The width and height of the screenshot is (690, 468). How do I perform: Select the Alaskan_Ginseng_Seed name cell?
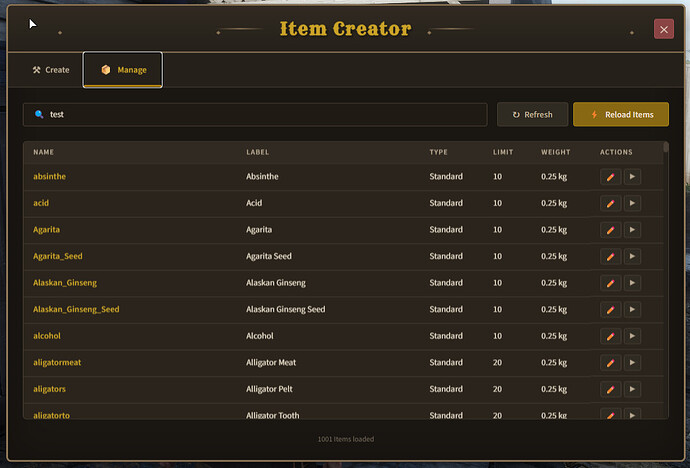pyautogui.click(x=76, y=309)
